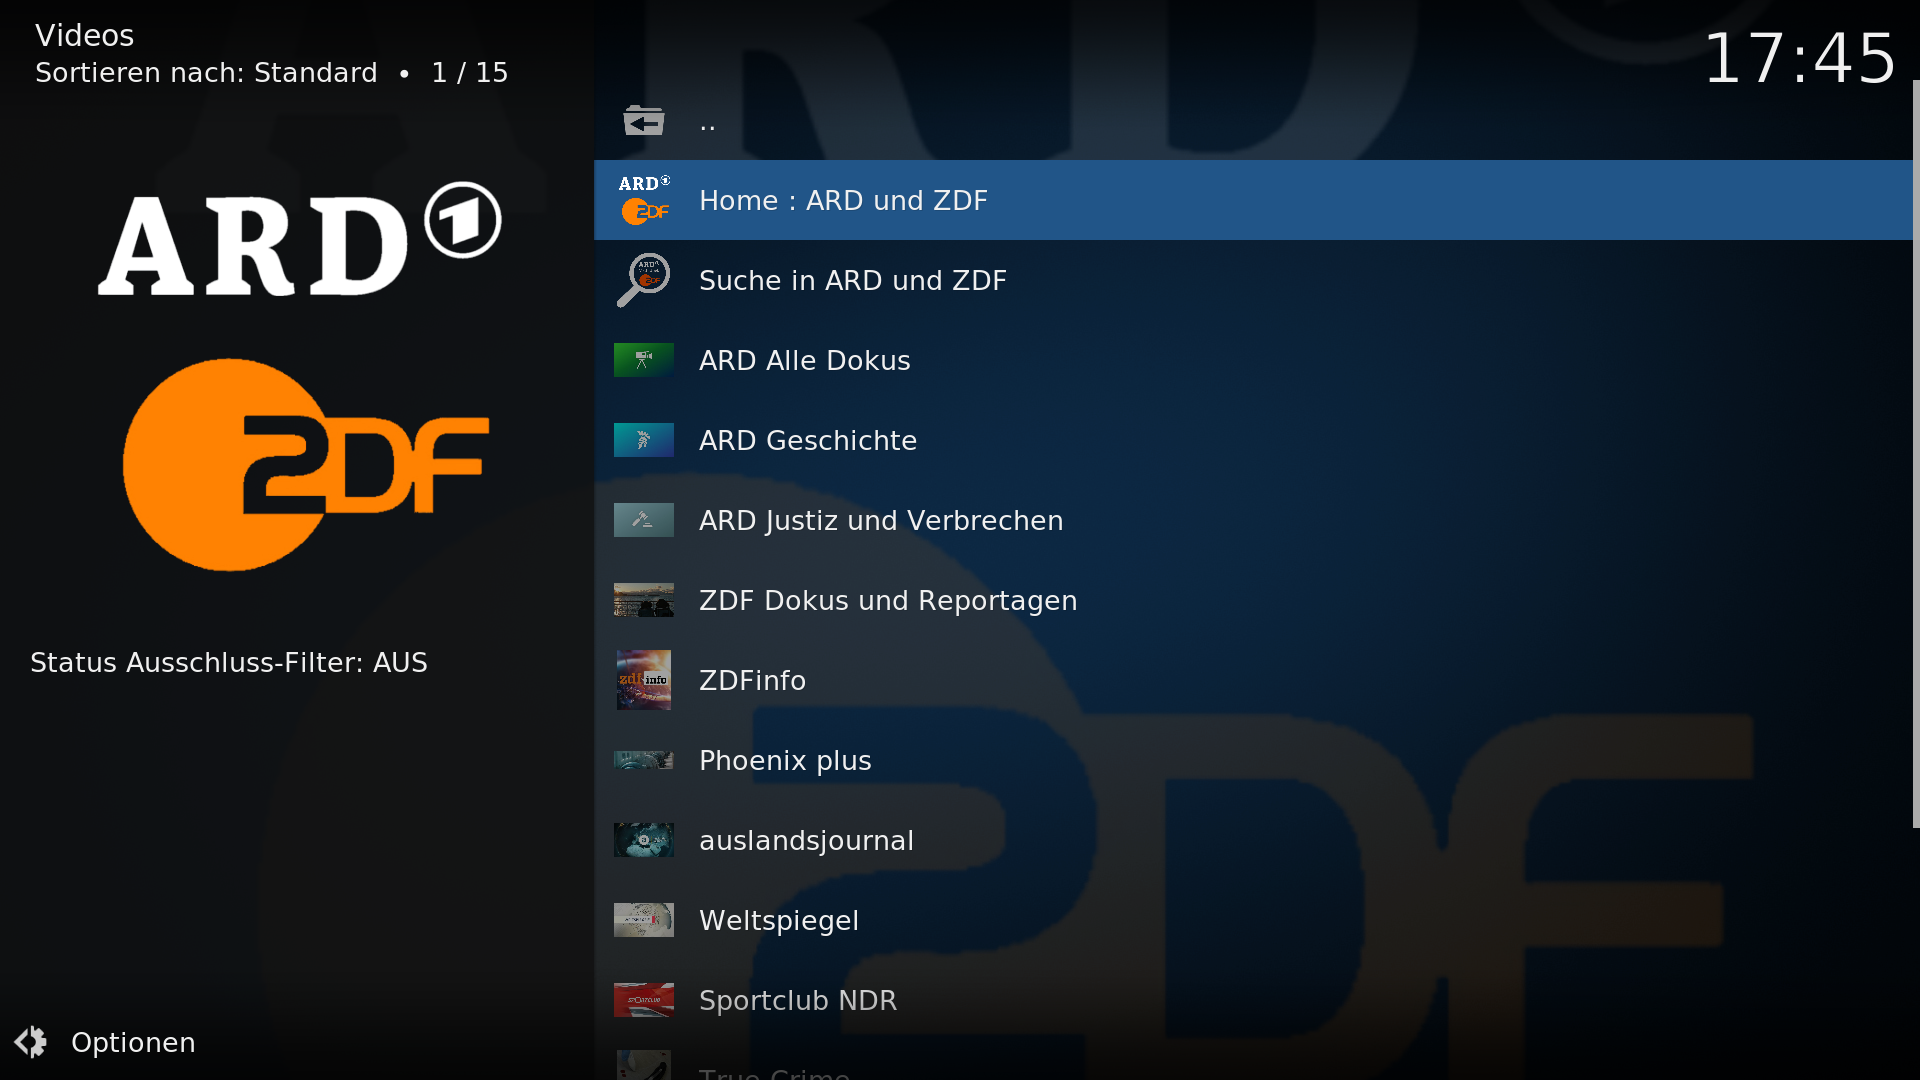1920x1080 pixels.
Task: Open the Weltspiegel entry
Action: click(x=1253, y=920)
